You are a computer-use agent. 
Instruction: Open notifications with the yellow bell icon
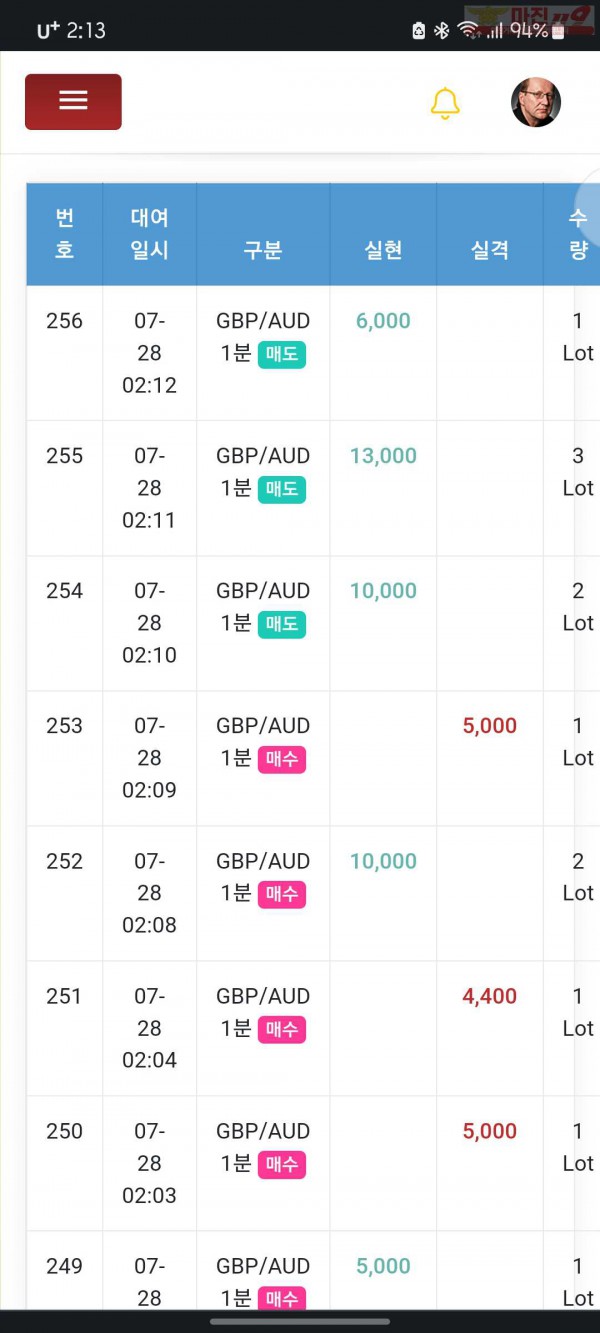pyautogui.click(x=445, y=103)
